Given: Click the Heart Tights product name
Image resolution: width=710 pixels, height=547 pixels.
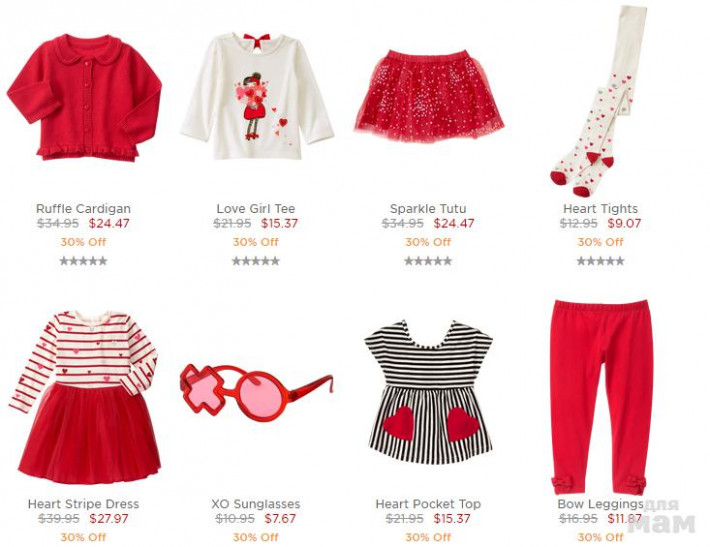Looking at the screenshot, I should 600,209.
